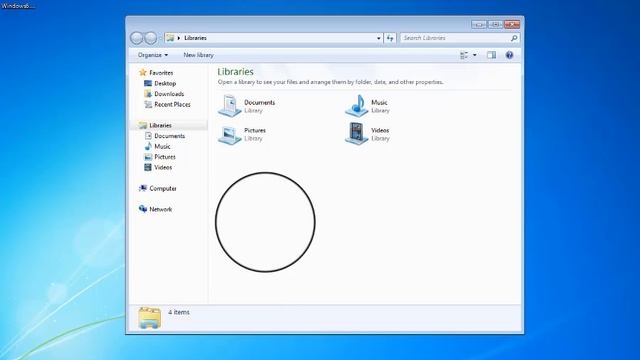Viewport: 640px width, 360px height.
Task: Select Videos under Libraries in sidebar
Action: pos(163,167)
